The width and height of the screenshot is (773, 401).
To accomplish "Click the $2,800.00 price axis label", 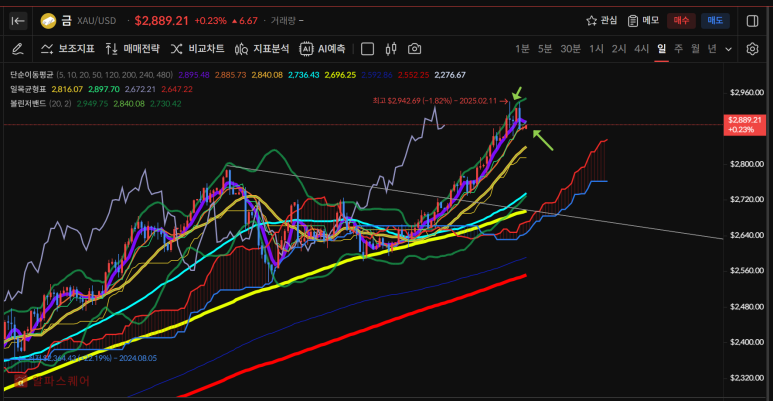I will (x=746, y=164).
